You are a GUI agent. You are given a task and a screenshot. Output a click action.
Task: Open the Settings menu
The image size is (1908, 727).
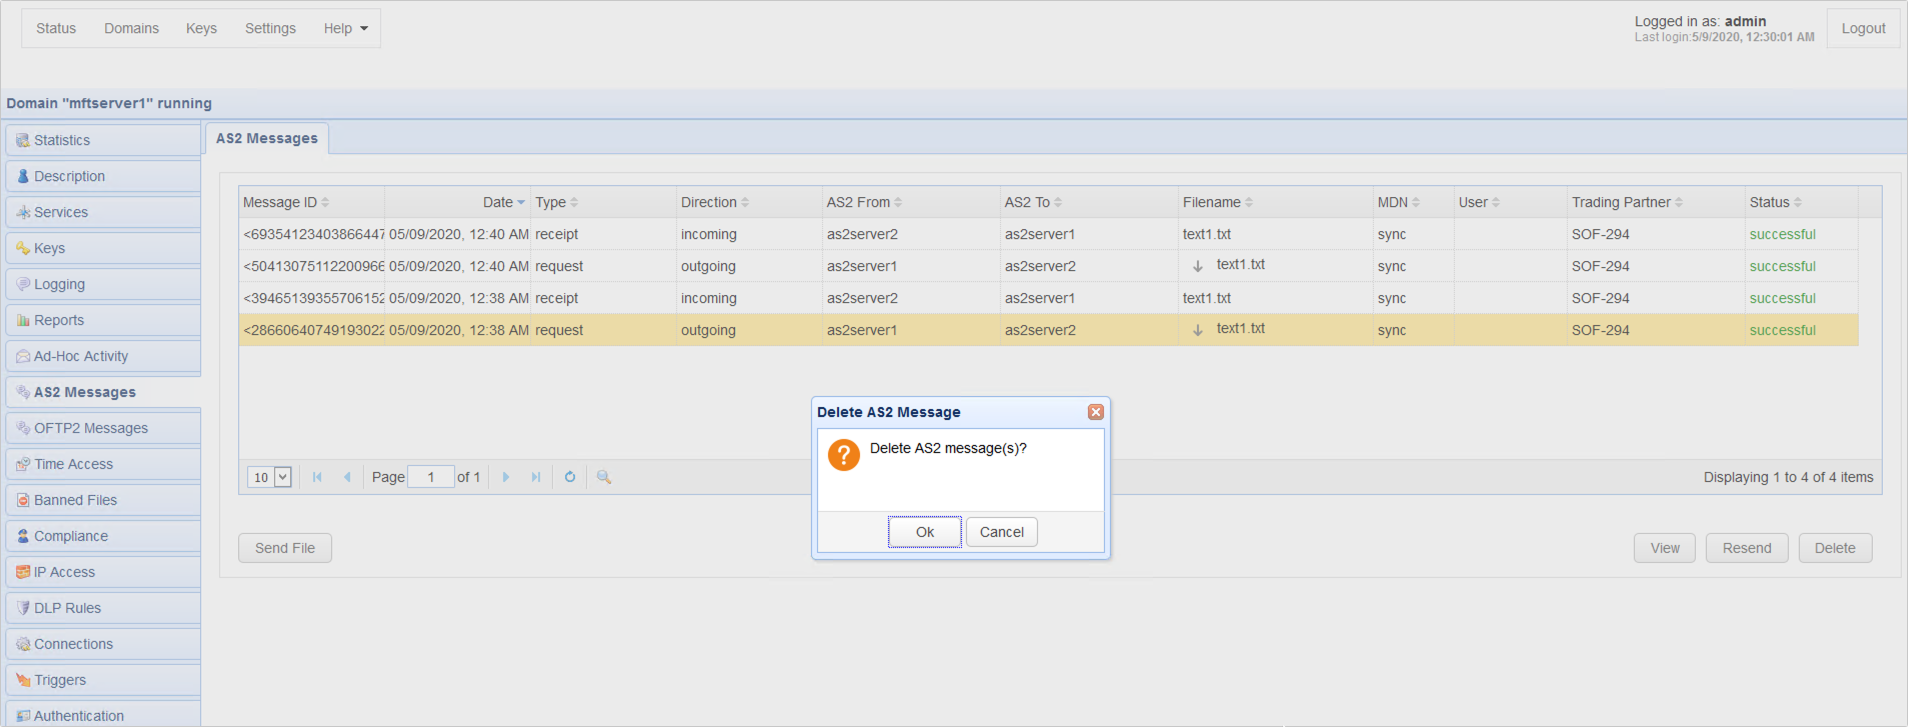point(270,29)
